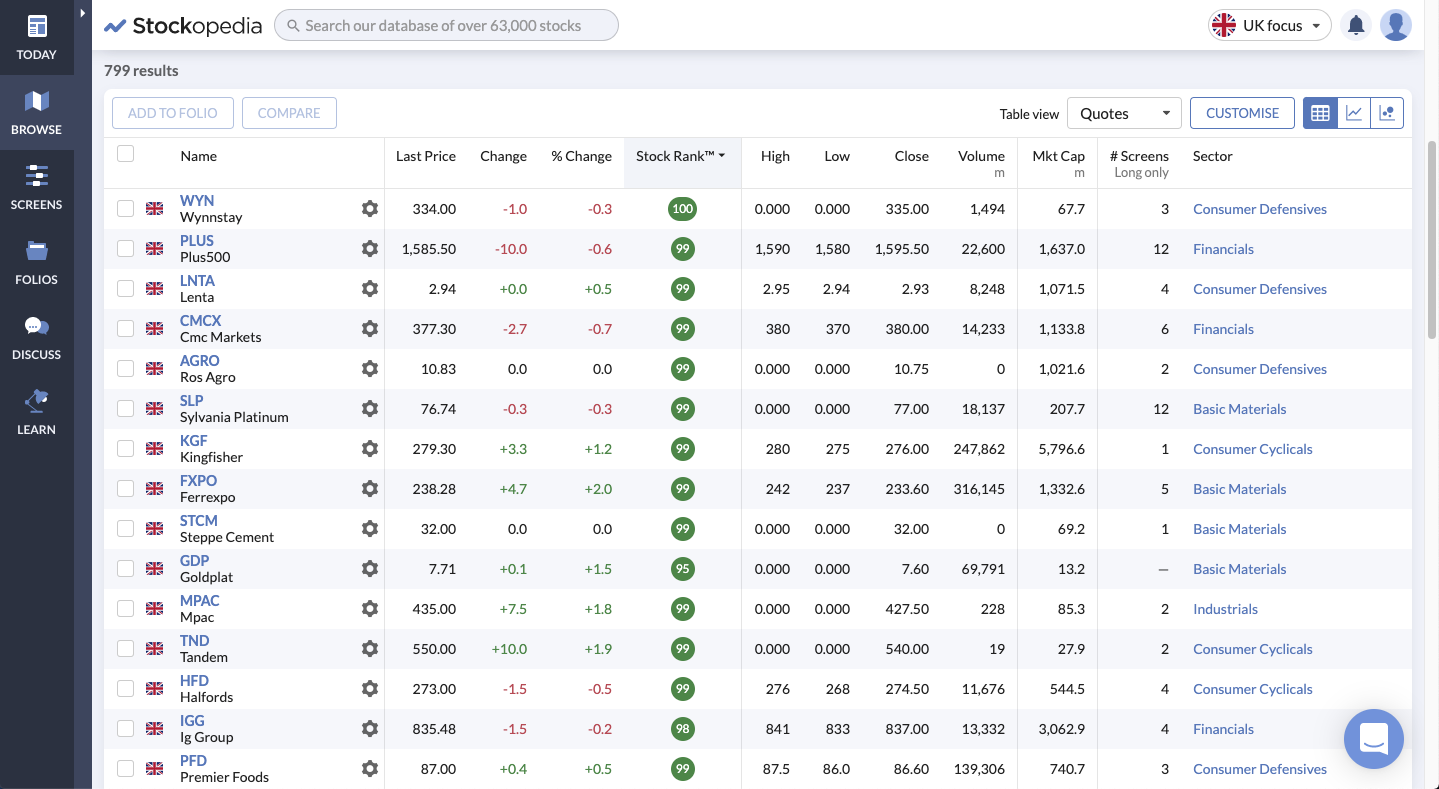
Task: Open the WYN ticker link
Action: pos(197,201)
